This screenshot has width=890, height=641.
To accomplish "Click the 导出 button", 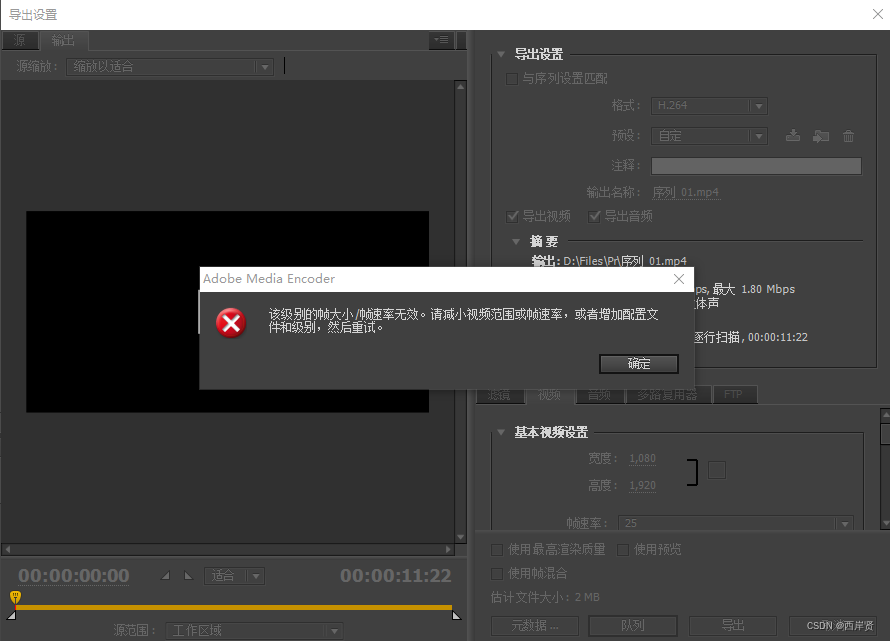I will tap(733, 626).
